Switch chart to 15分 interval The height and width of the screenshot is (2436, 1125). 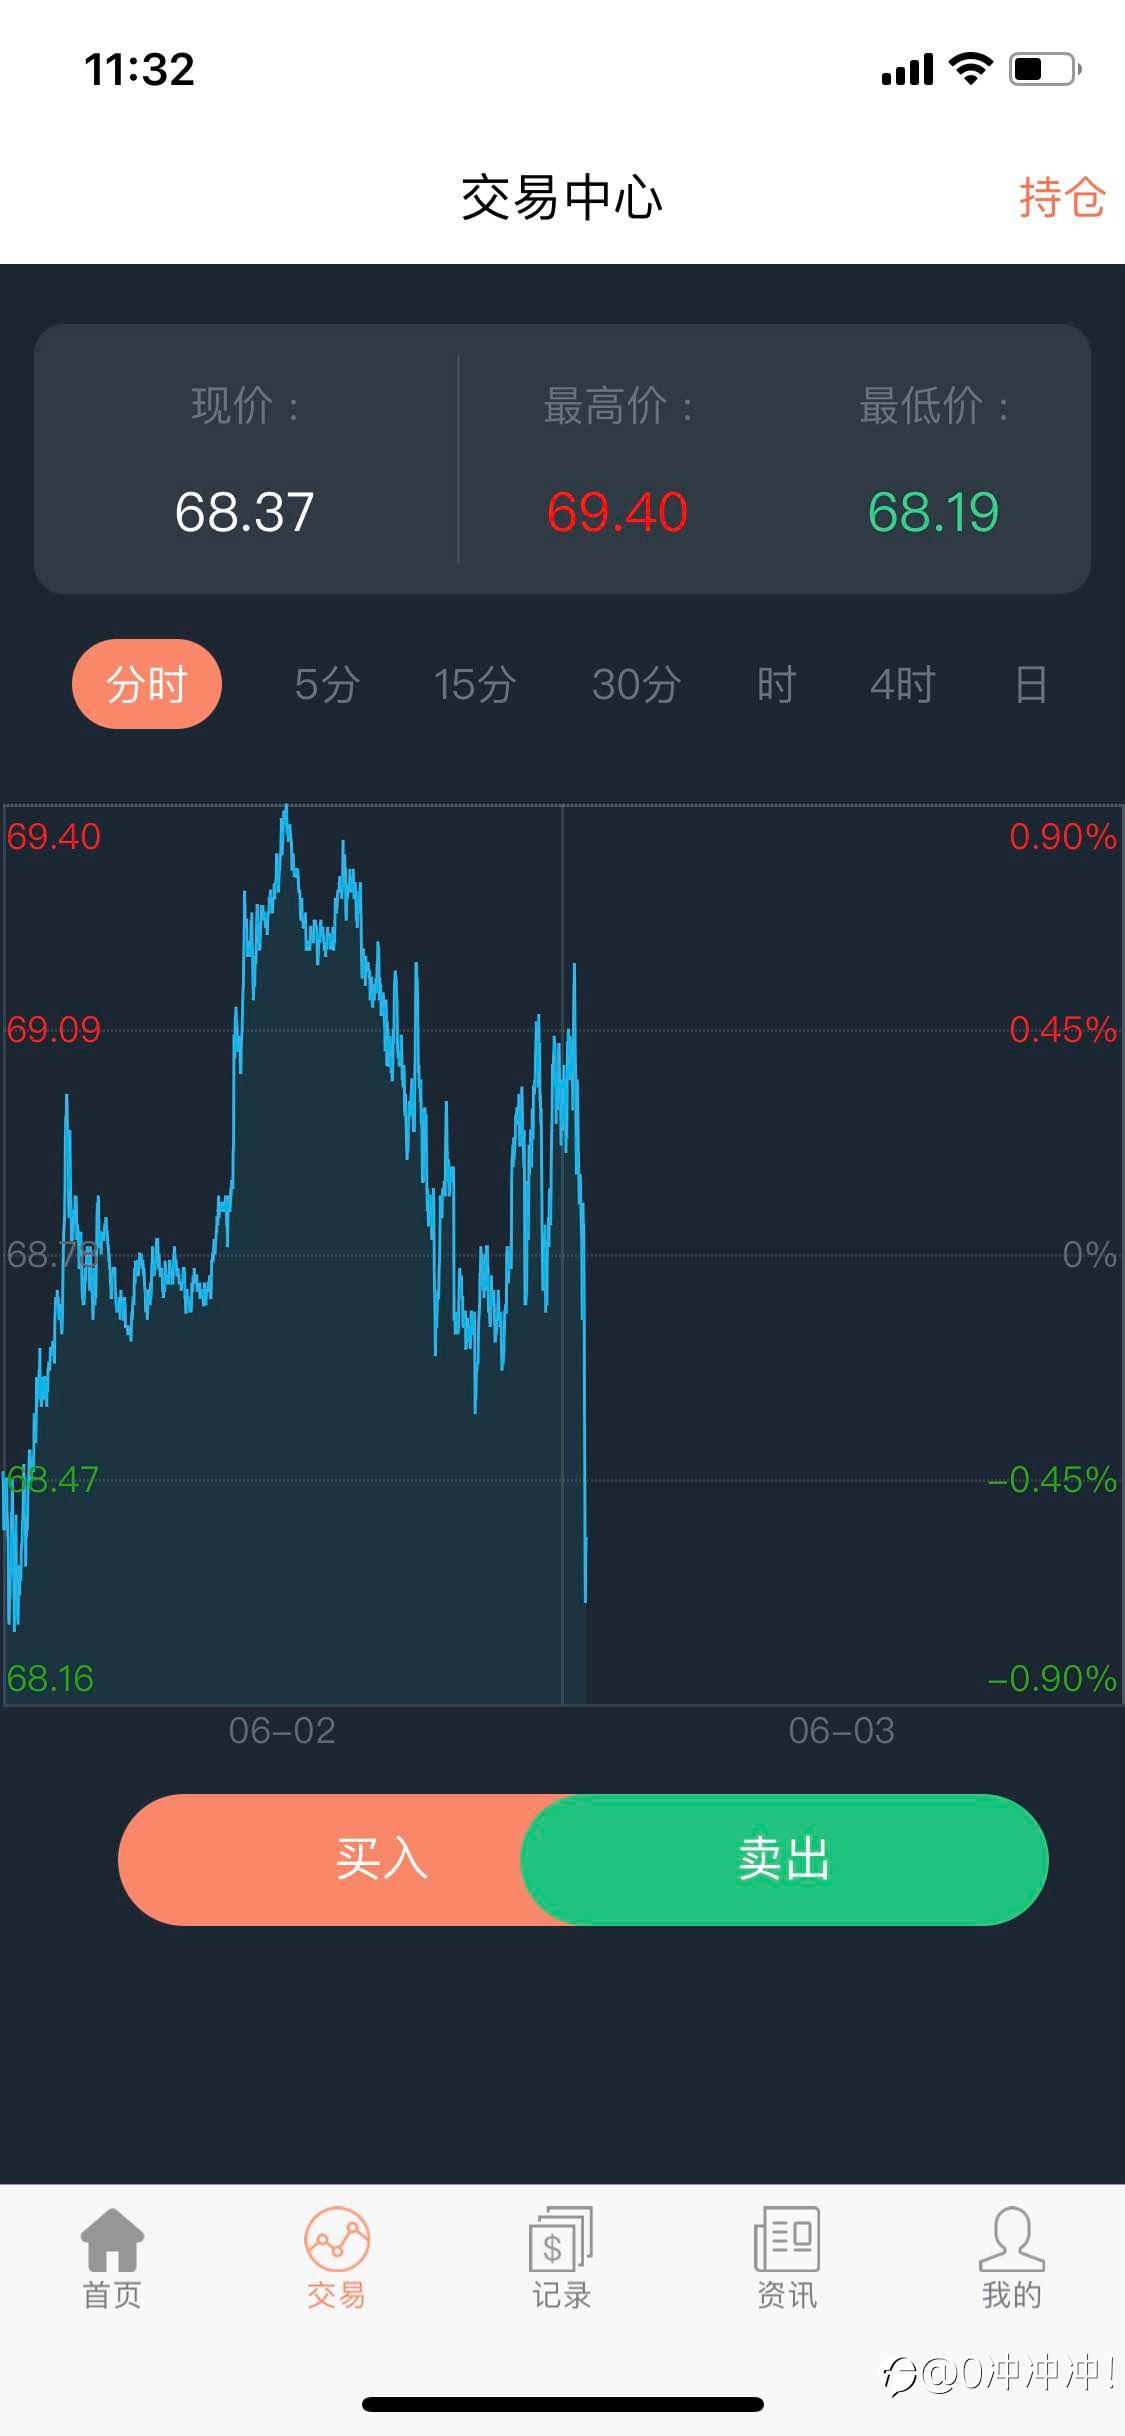pyautogui.click(x=474, y=685)
